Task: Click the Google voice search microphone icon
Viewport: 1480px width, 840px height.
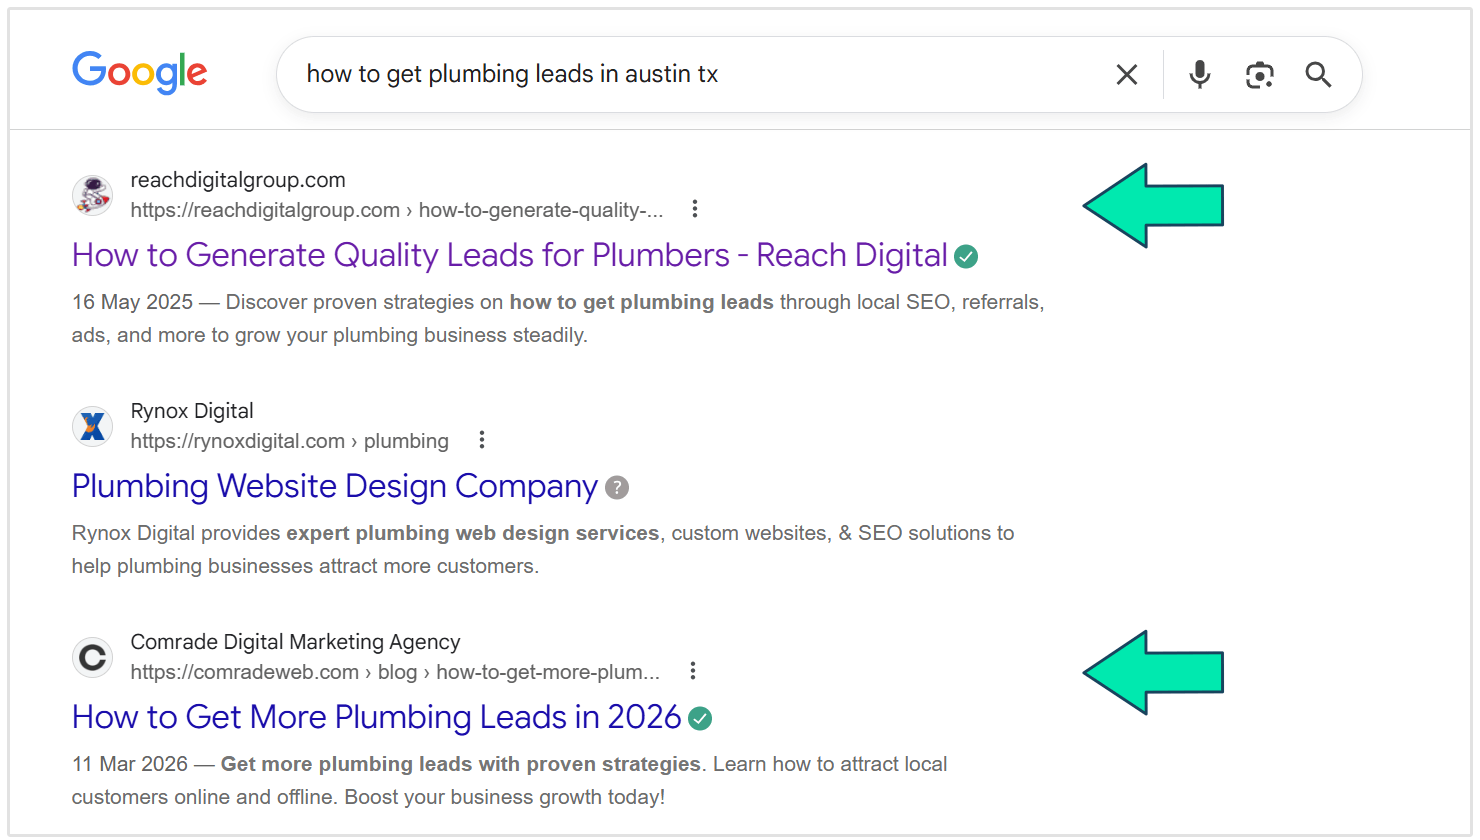Action: point(1199,74)
